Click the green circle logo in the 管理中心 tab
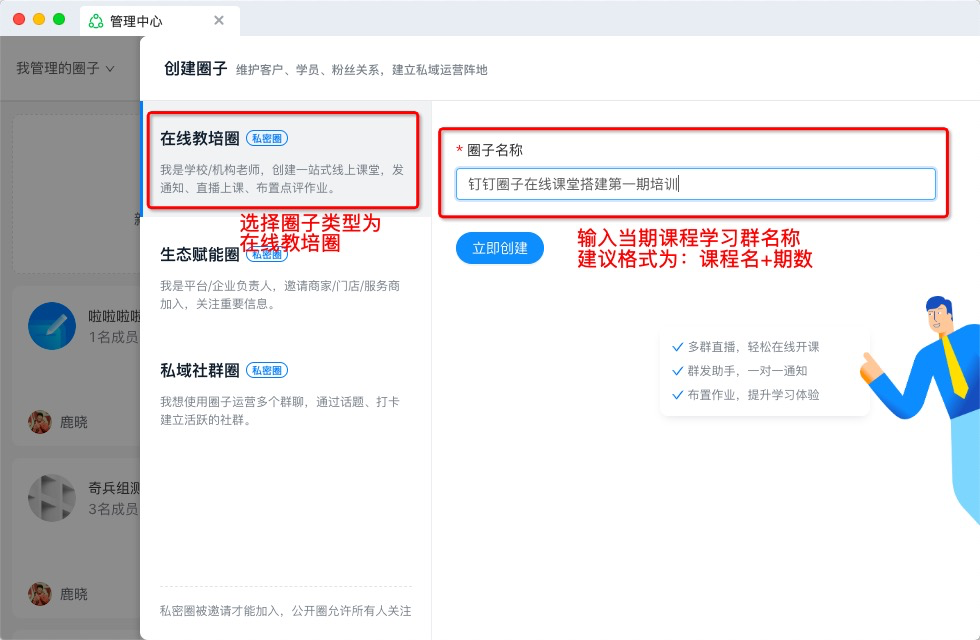 click(x=96, y=21)
